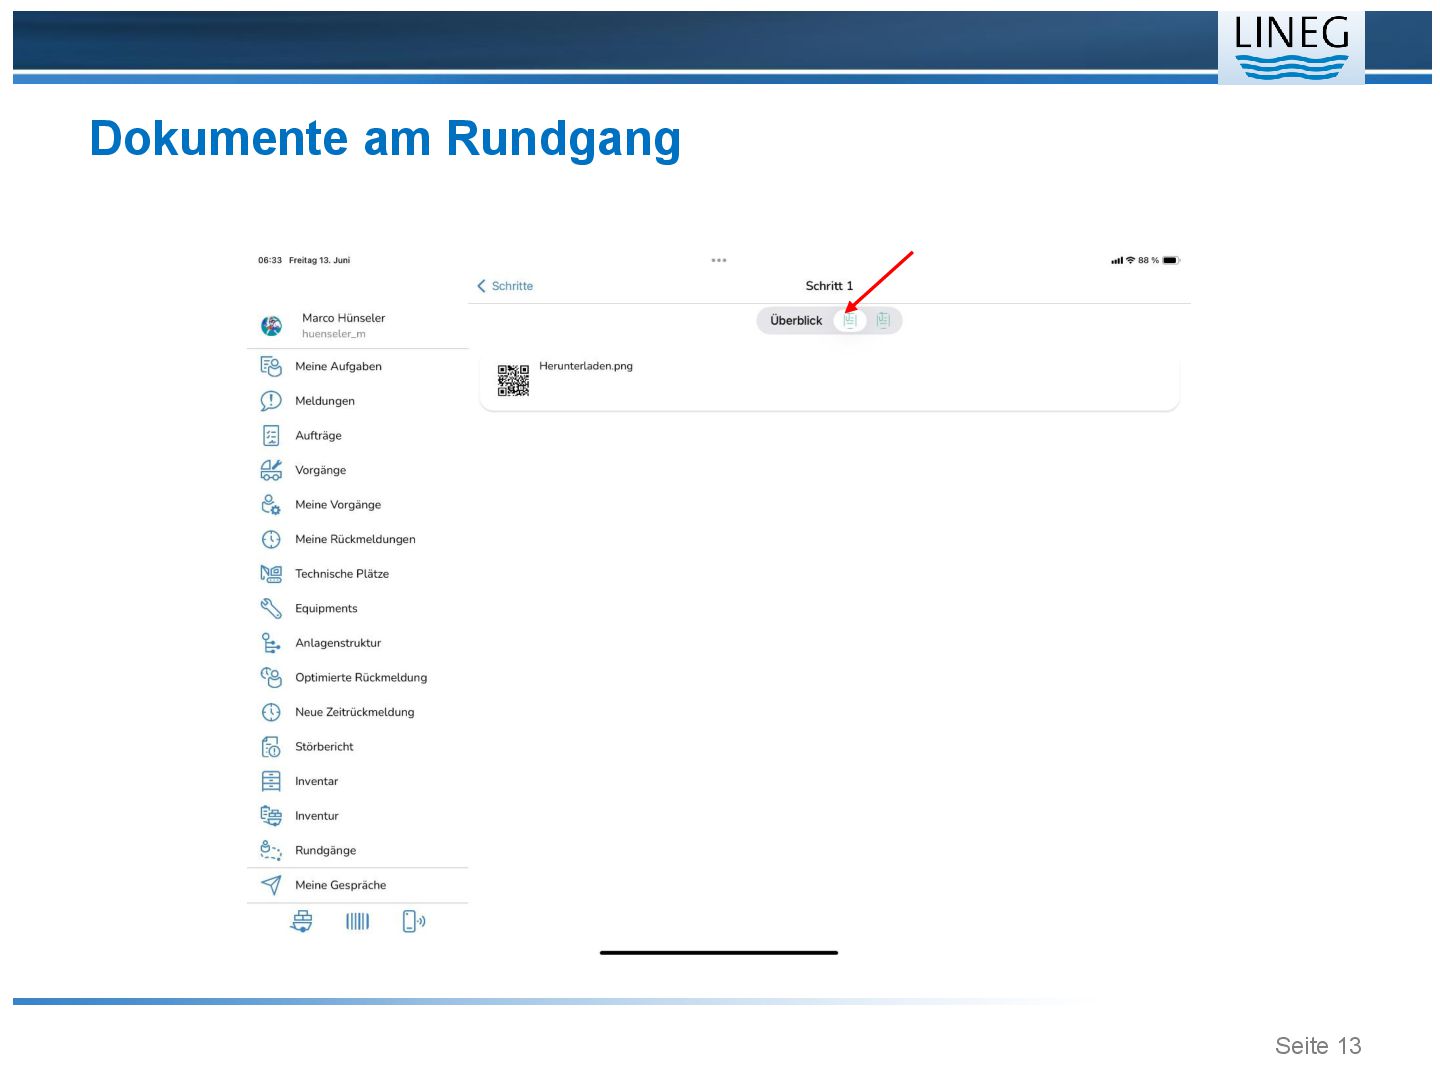The width and height of the screenshot is (1440, 1080).
Task: Click the Meine Vorgänge person-gear icon
Action: (271, 504)
